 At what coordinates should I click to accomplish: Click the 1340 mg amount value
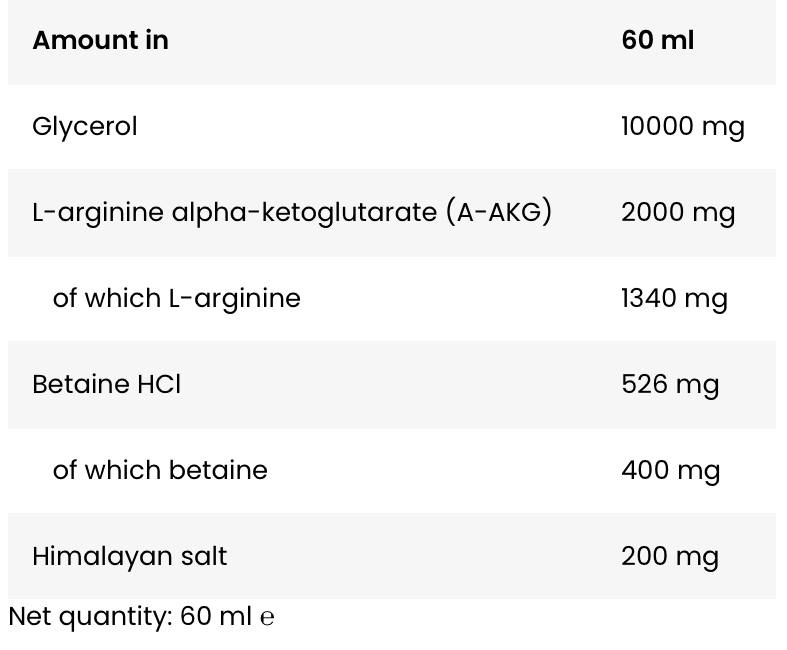tap(673, 299)
